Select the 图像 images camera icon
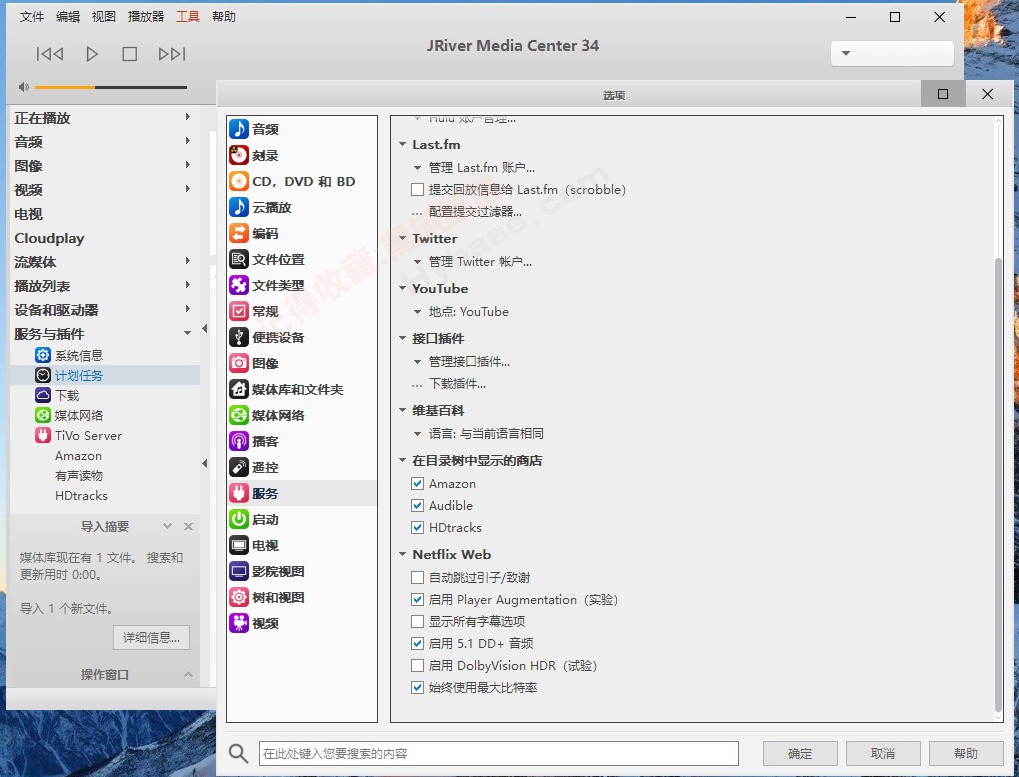 [239, 363]
